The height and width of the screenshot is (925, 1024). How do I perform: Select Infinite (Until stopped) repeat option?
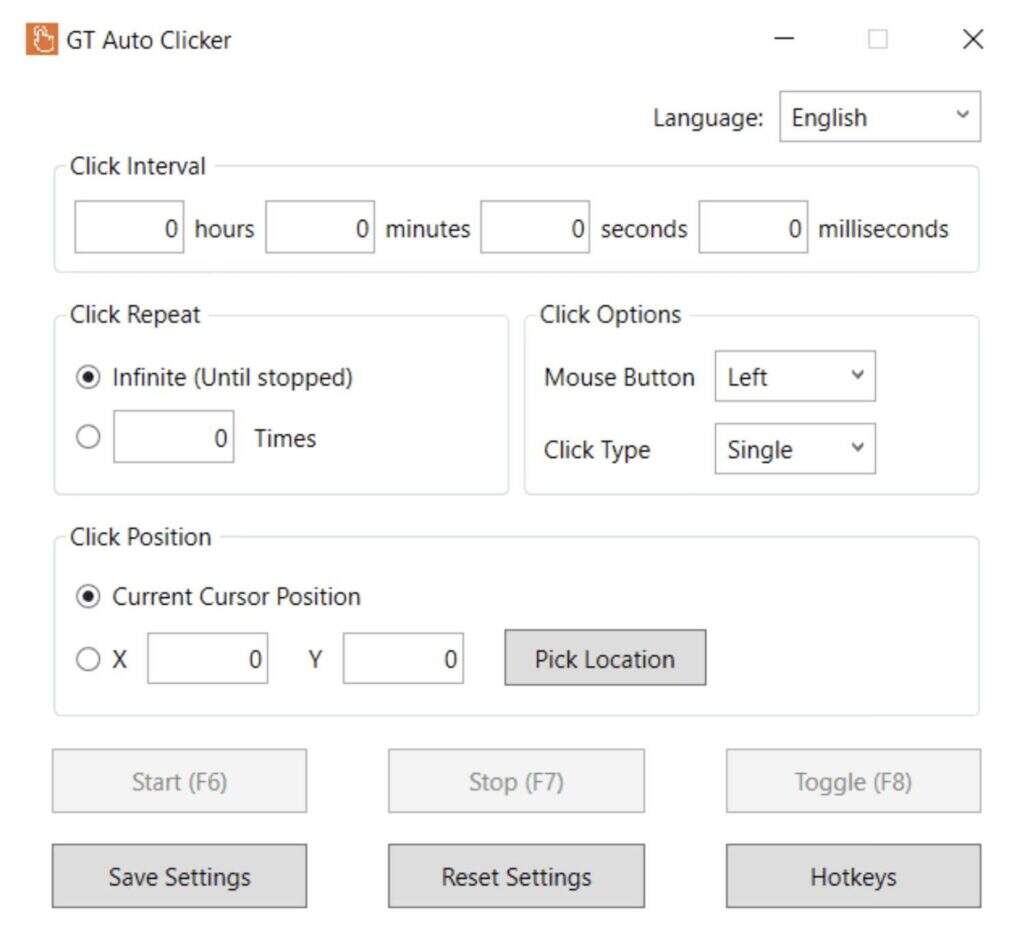coord(89,378)
